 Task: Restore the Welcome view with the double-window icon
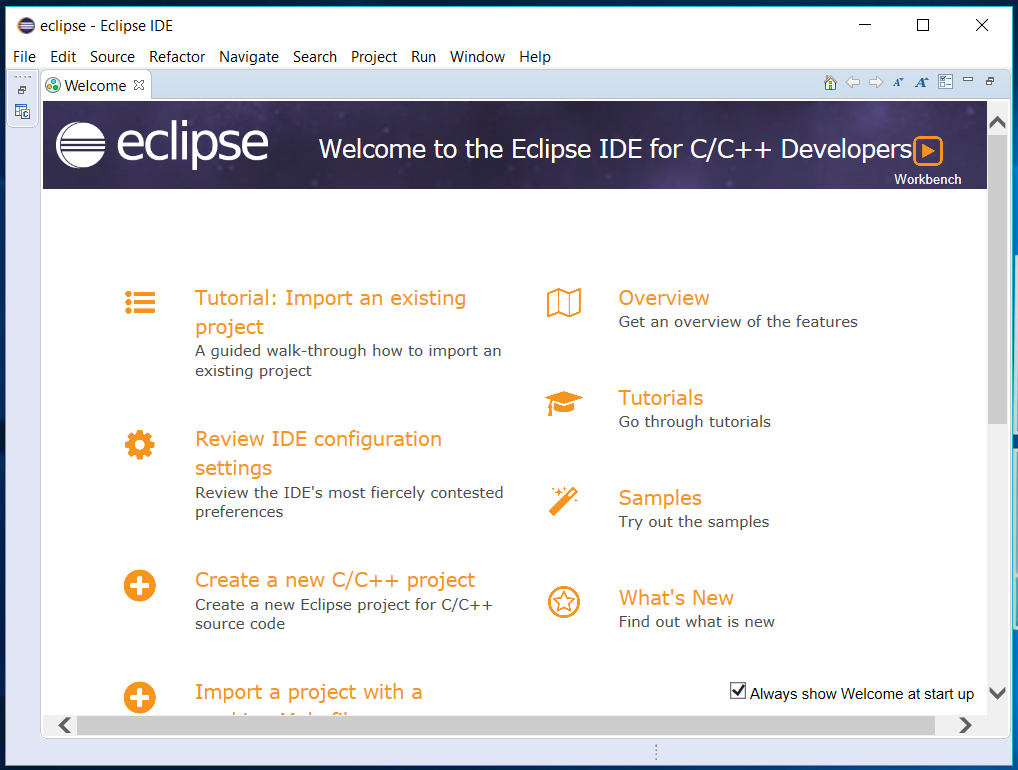[x=990, y=81]
